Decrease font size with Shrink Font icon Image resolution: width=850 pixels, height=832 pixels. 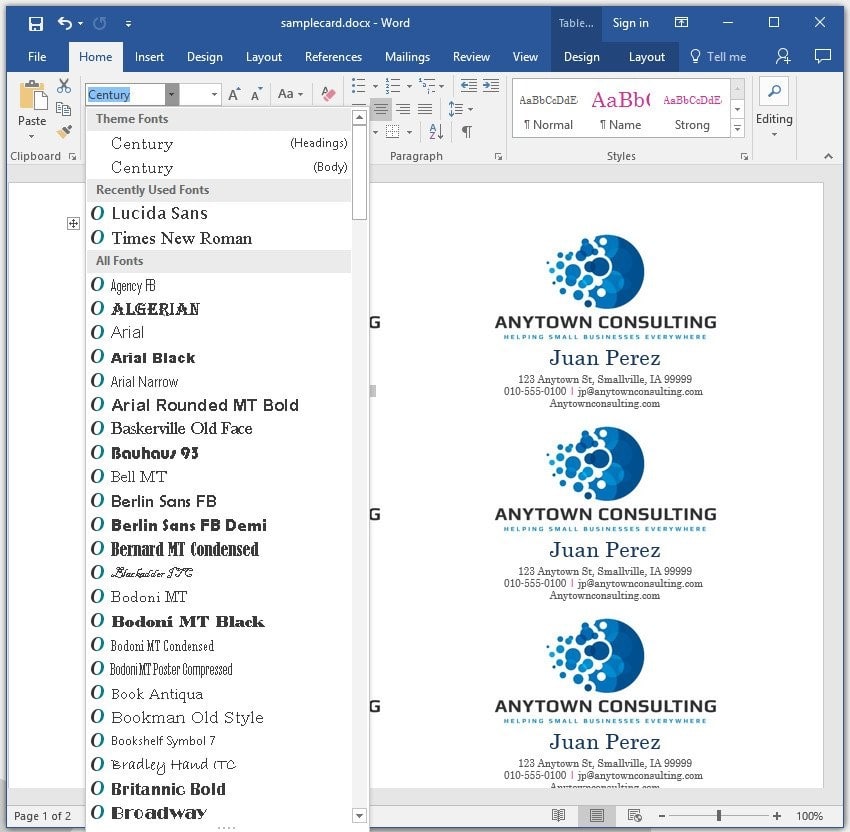(x=256, y=94)
